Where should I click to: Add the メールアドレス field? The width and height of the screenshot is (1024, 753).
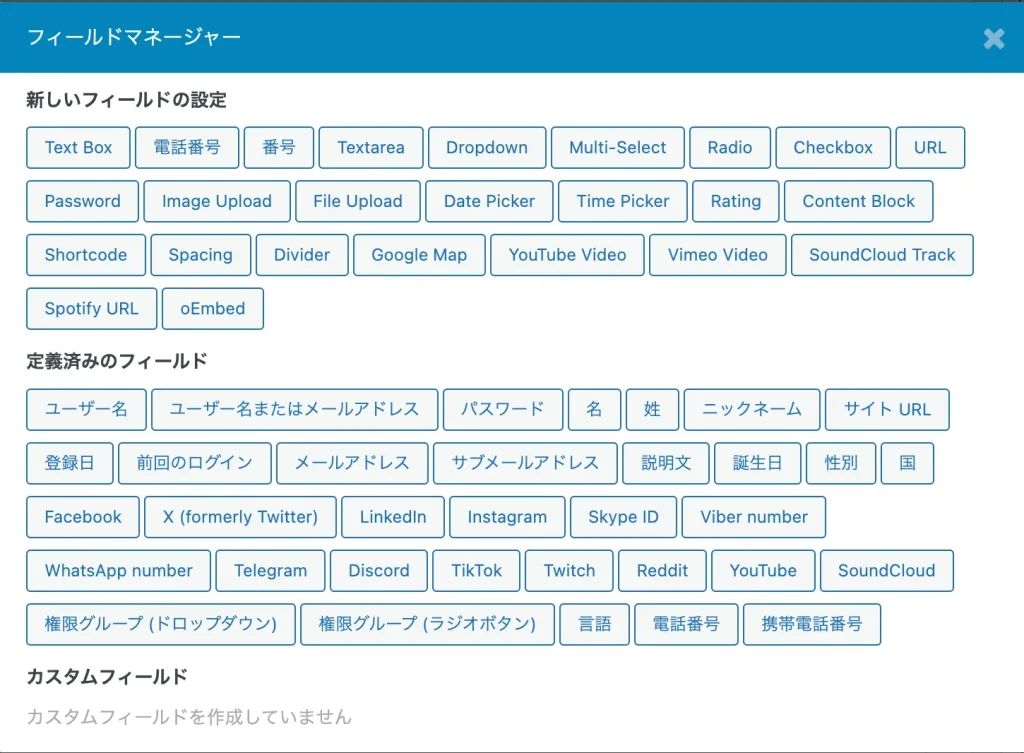[x=352, y=463]
